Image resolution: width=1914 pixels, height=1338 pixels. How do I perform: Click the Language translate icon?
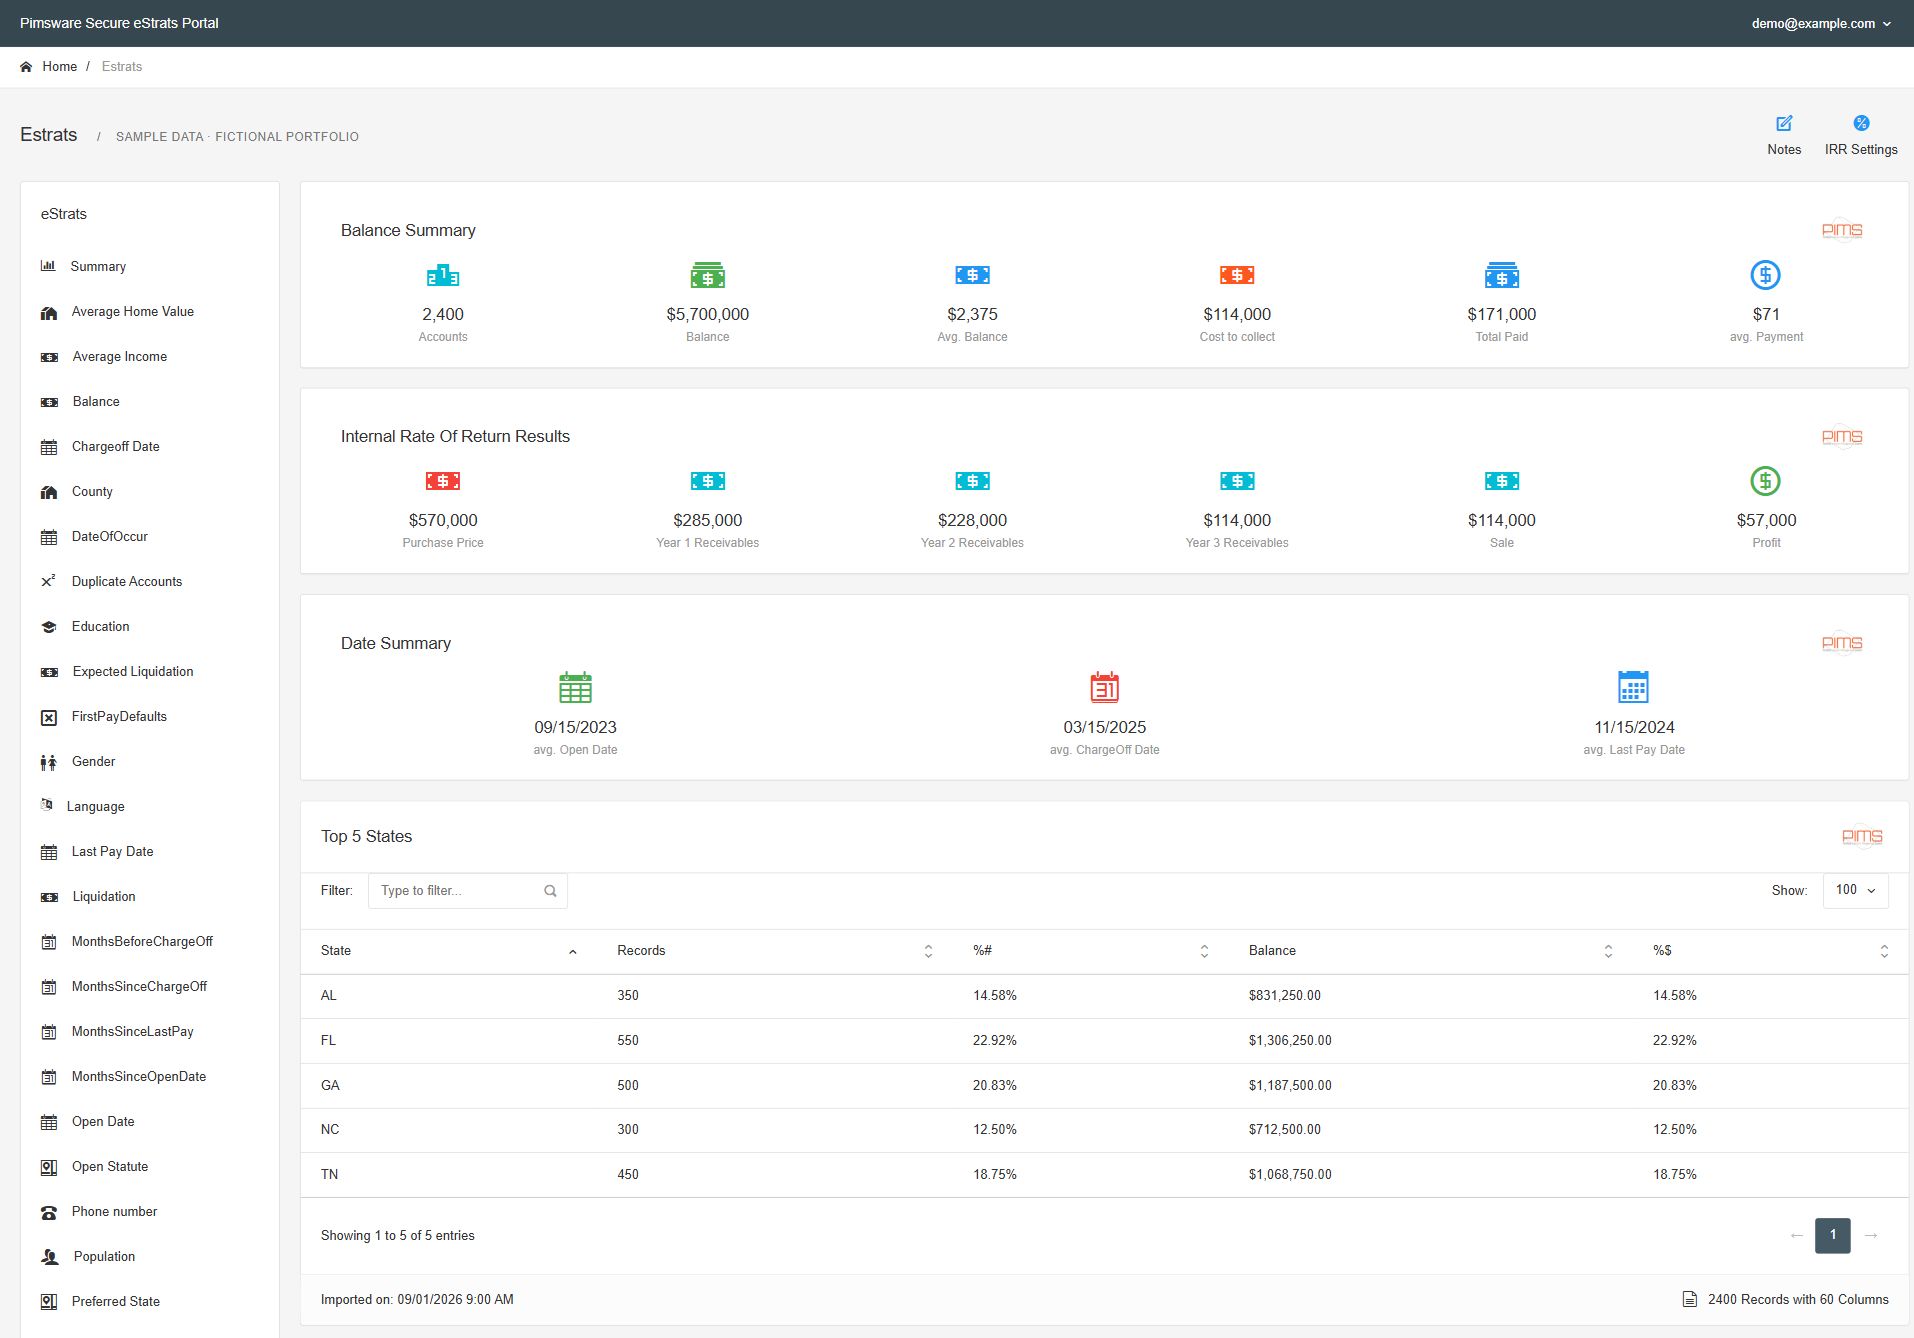(46, 805)
